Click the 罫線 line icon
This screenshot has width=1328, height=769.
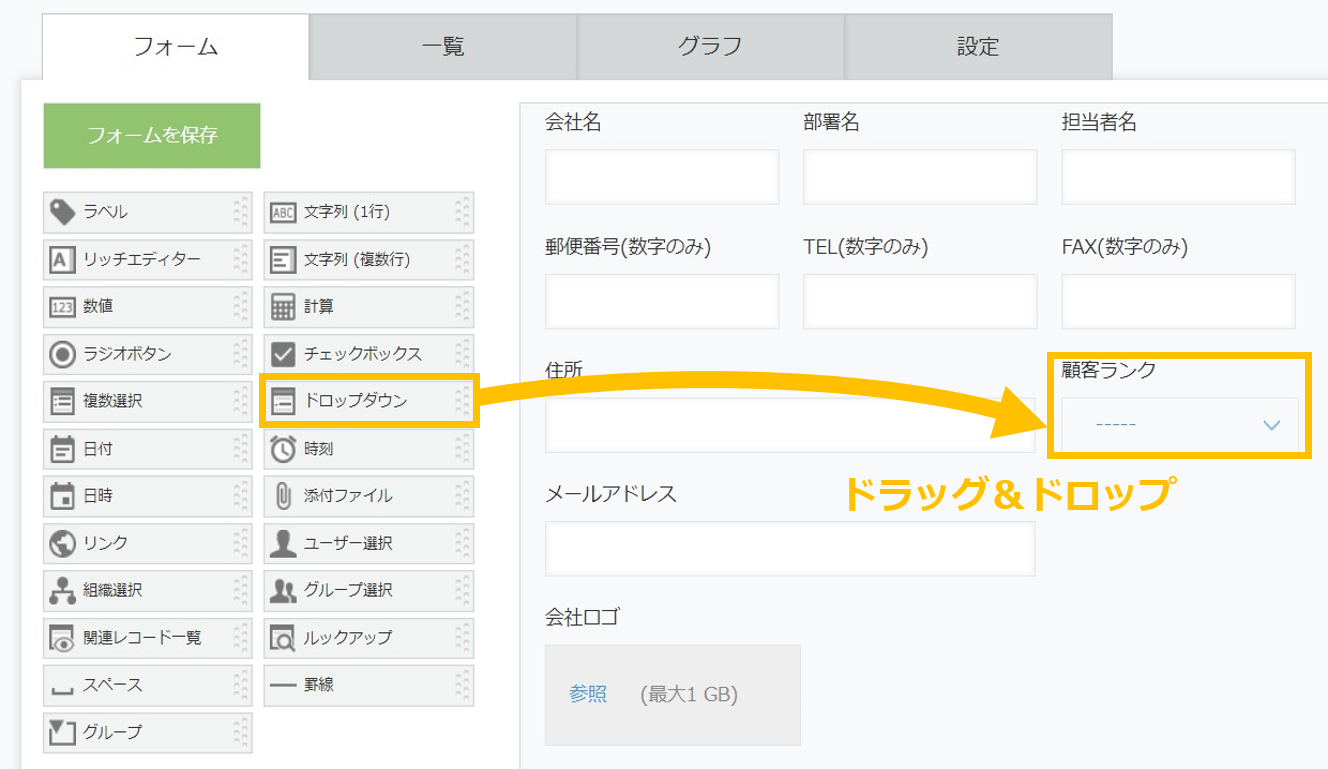(x=283, y=686)
